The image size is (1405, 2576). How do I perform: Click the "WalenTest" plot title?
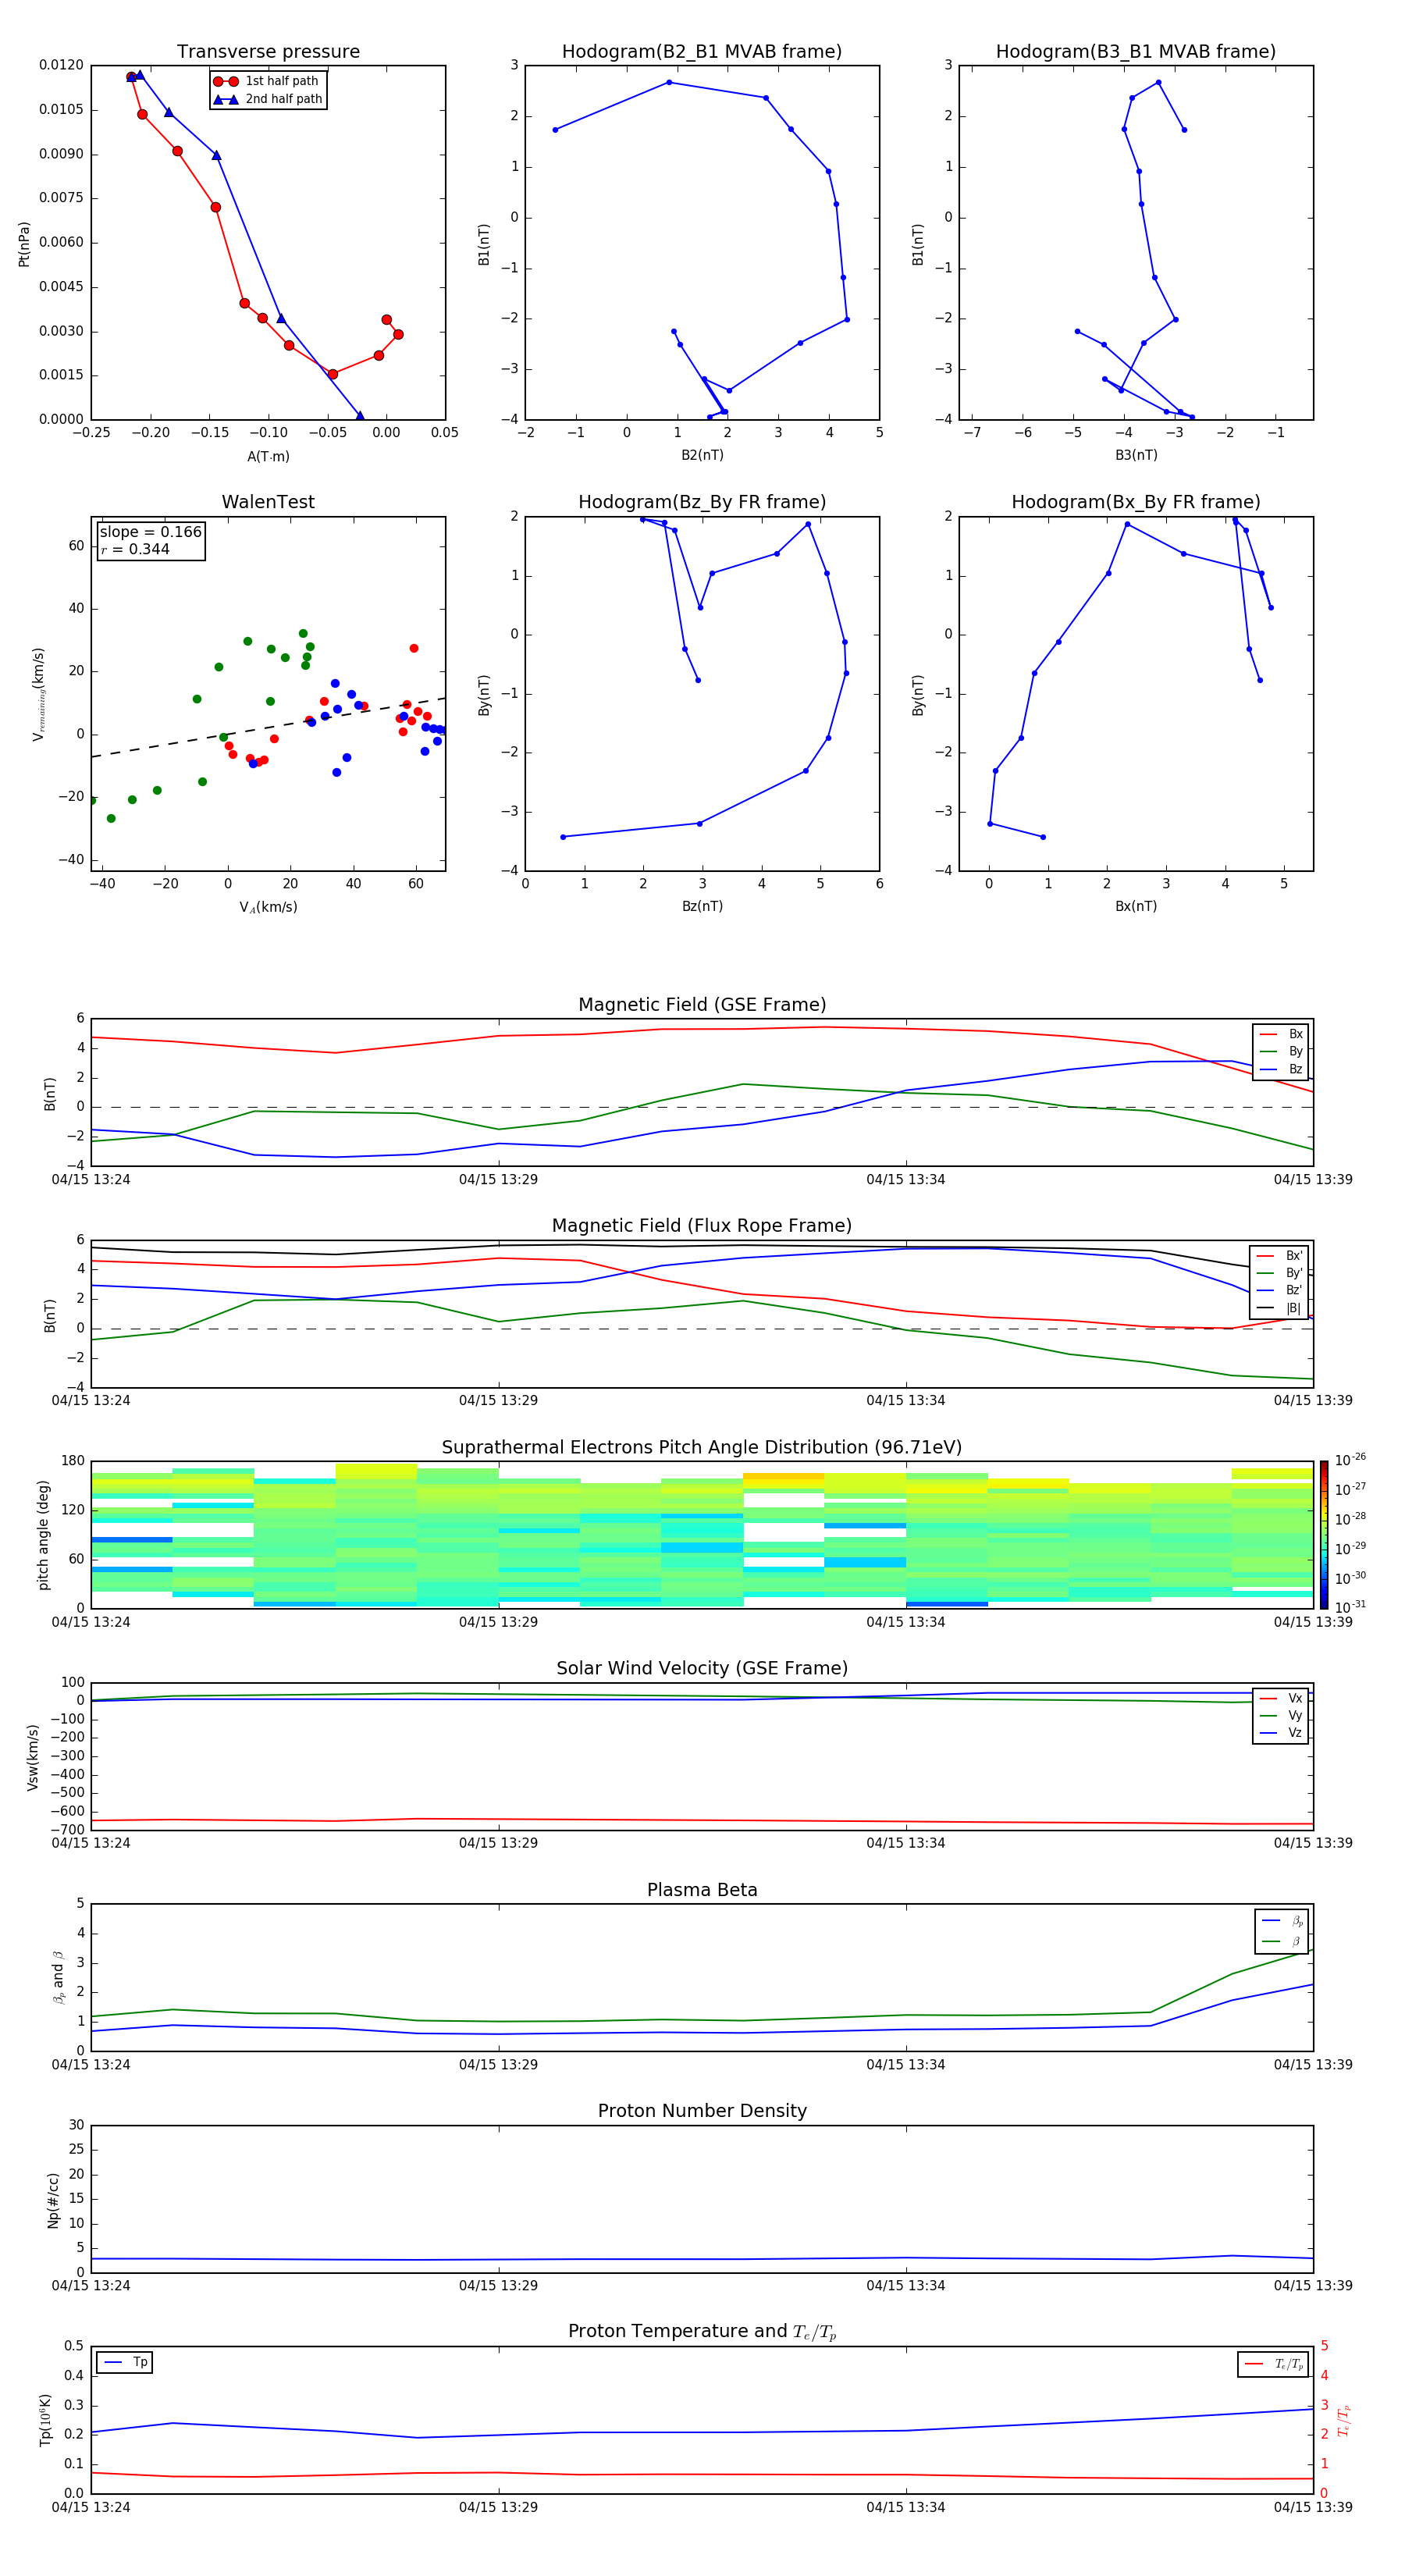point(268,502)
